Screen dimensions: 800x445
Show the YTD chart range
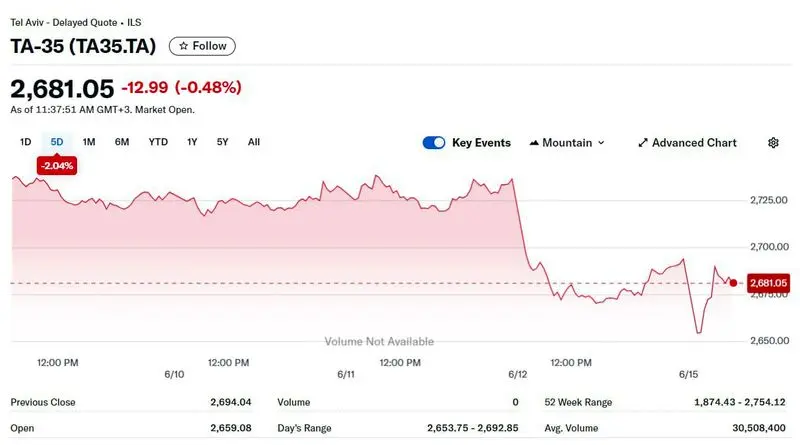158,142
